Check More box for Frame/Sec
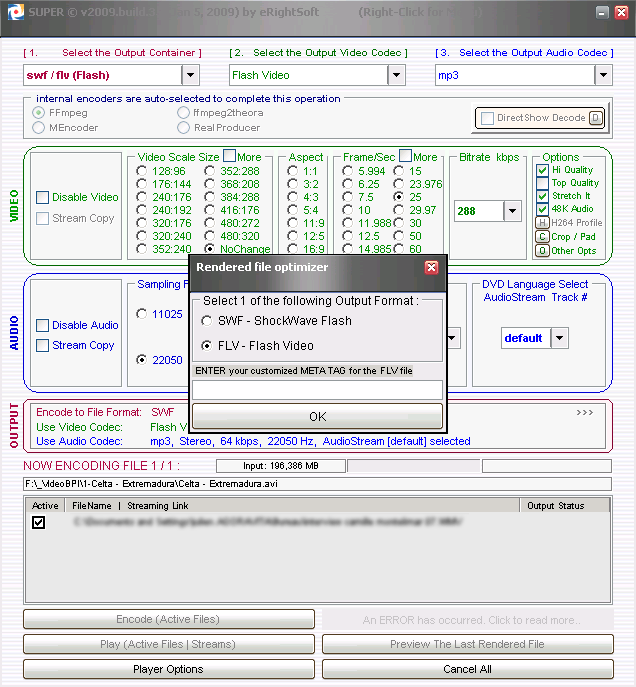 point(406,156)
